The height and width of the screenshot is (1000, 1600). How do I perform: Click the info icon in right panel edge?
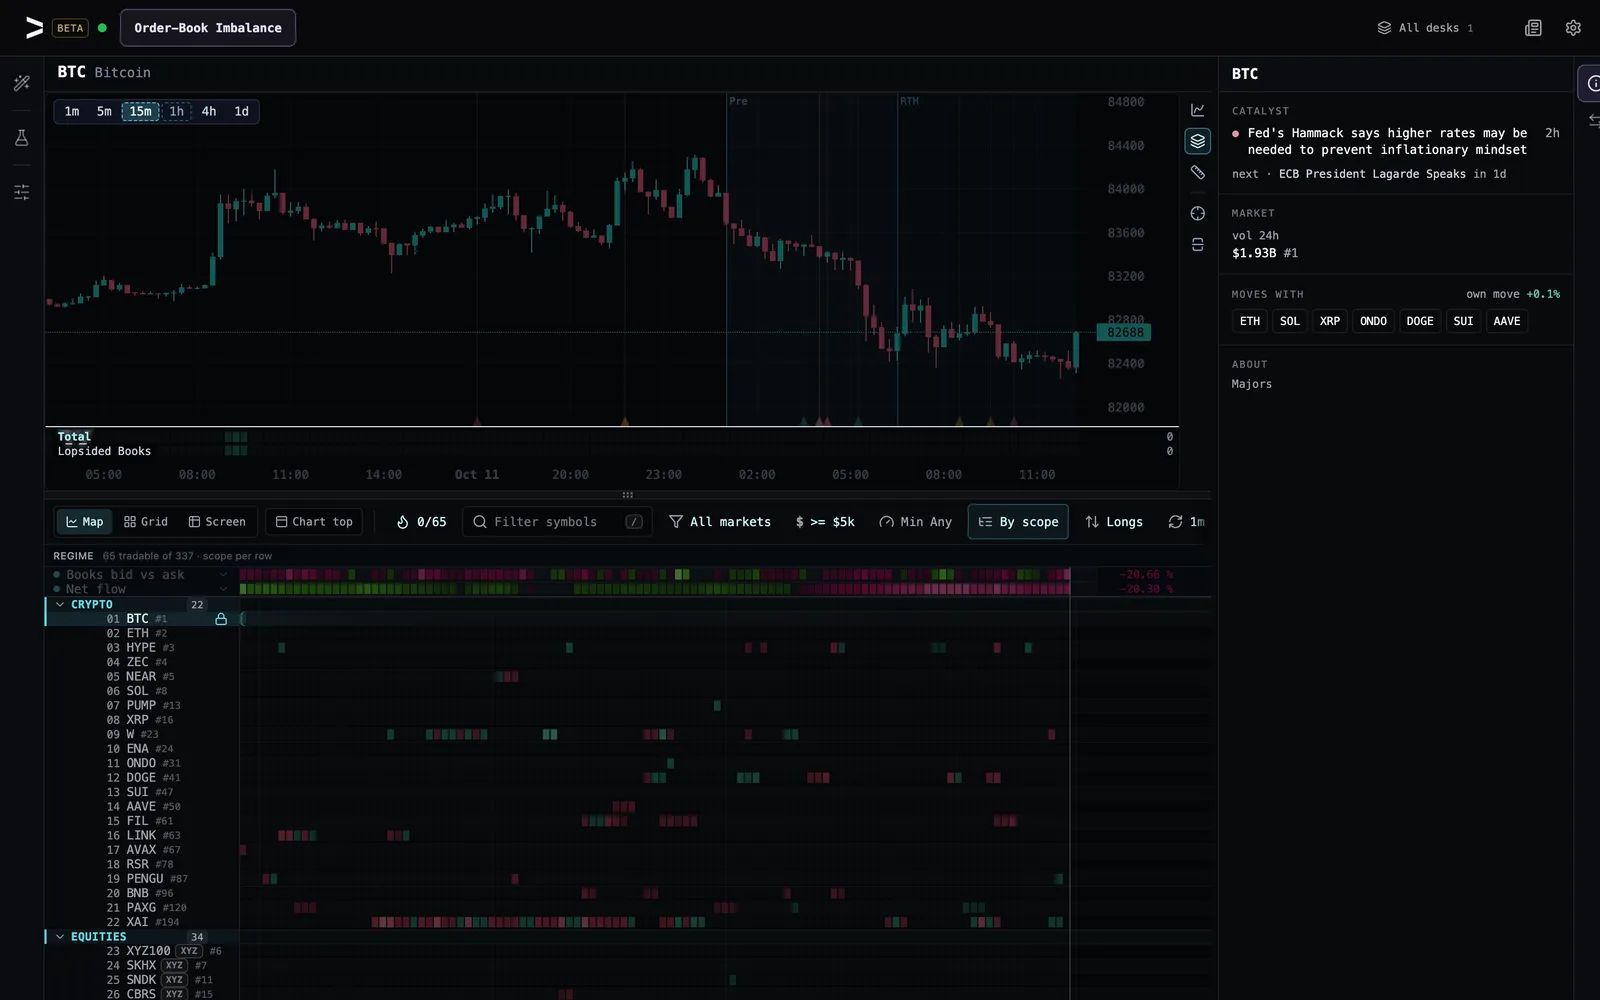[1592, 83]
